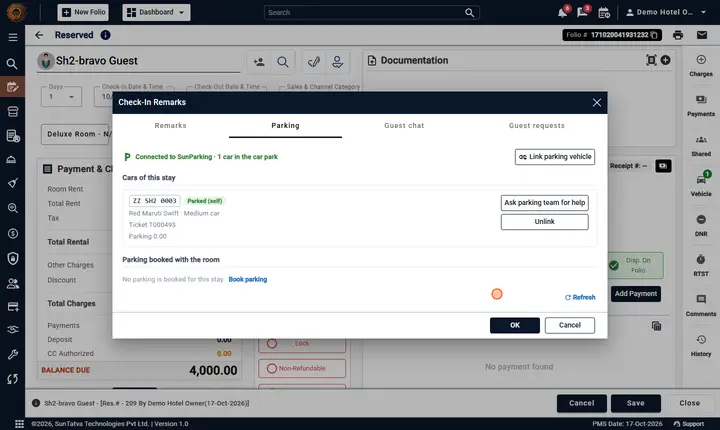This screenshot has width=720, height=430.
Task: Open the Deluxe Room selector
Action: (x=76, y=134)
